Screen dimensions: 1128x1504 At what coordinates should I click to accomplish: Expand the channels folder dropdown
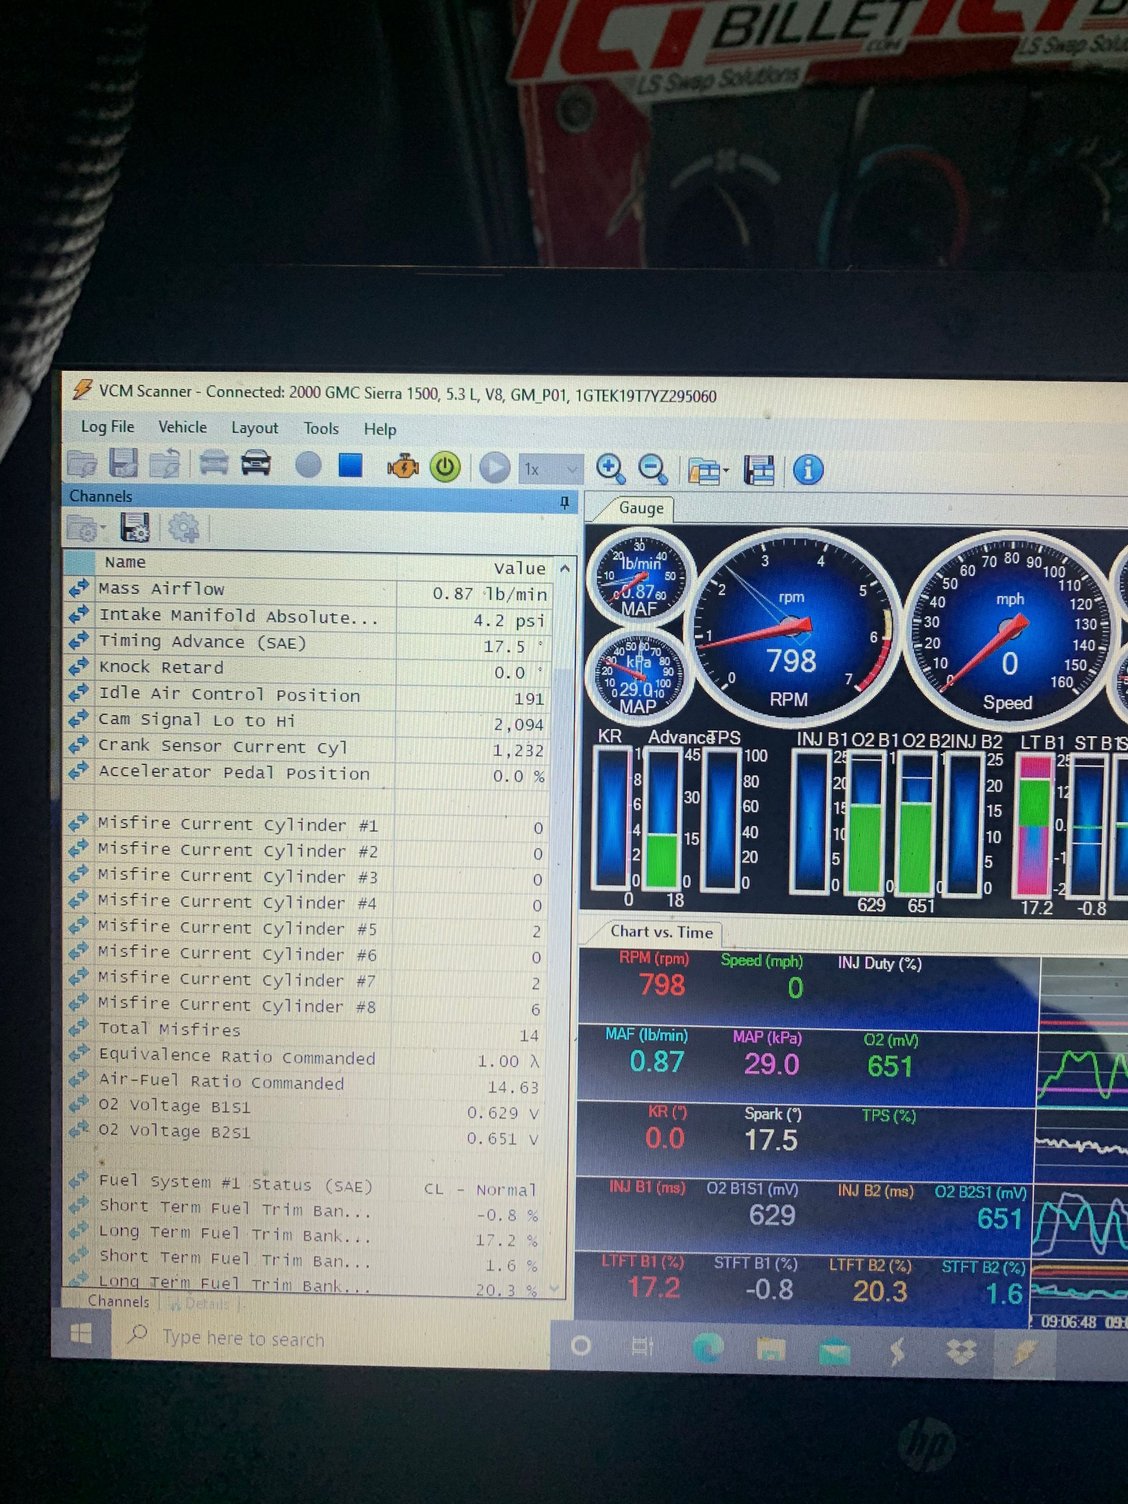pos(103,529)
